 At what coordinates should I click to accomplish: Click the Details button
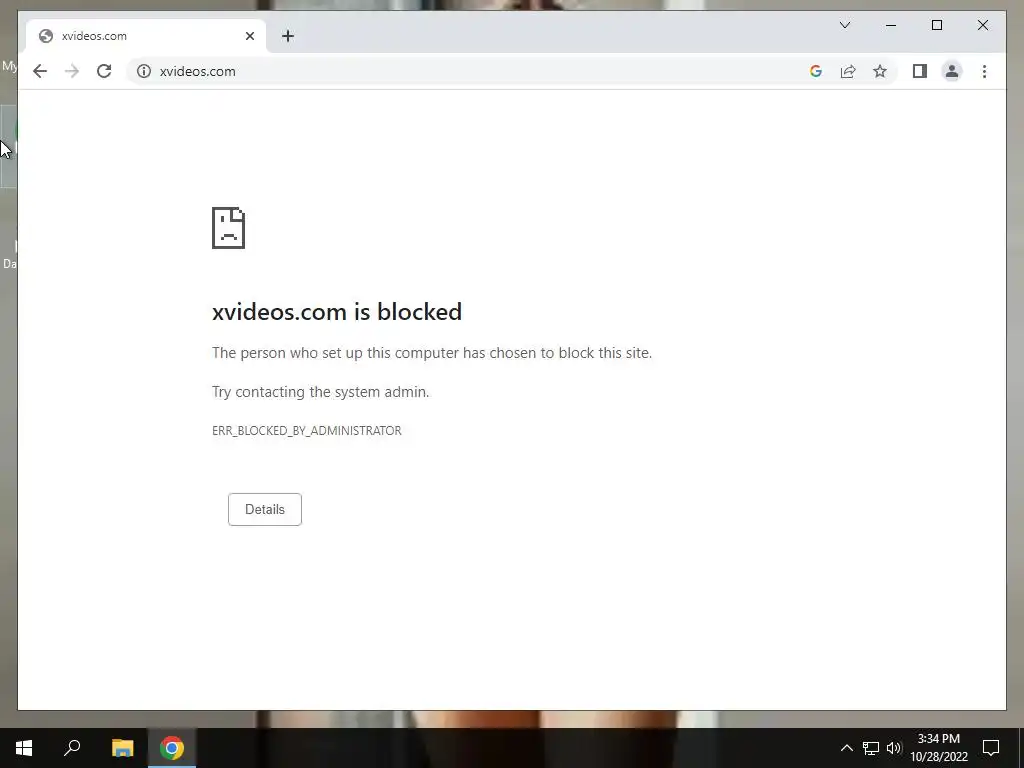tap(264, 509)
